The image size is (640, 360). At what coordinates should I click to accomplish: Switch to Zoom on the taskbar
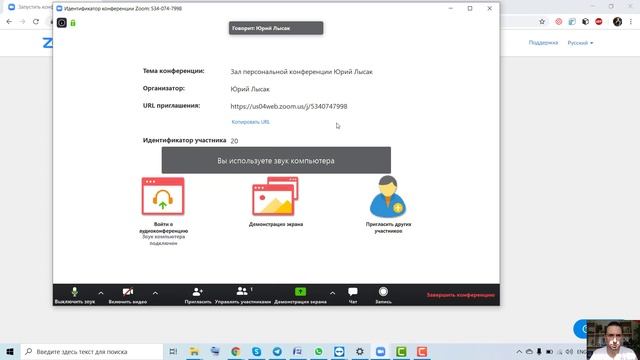click(380, 351)
